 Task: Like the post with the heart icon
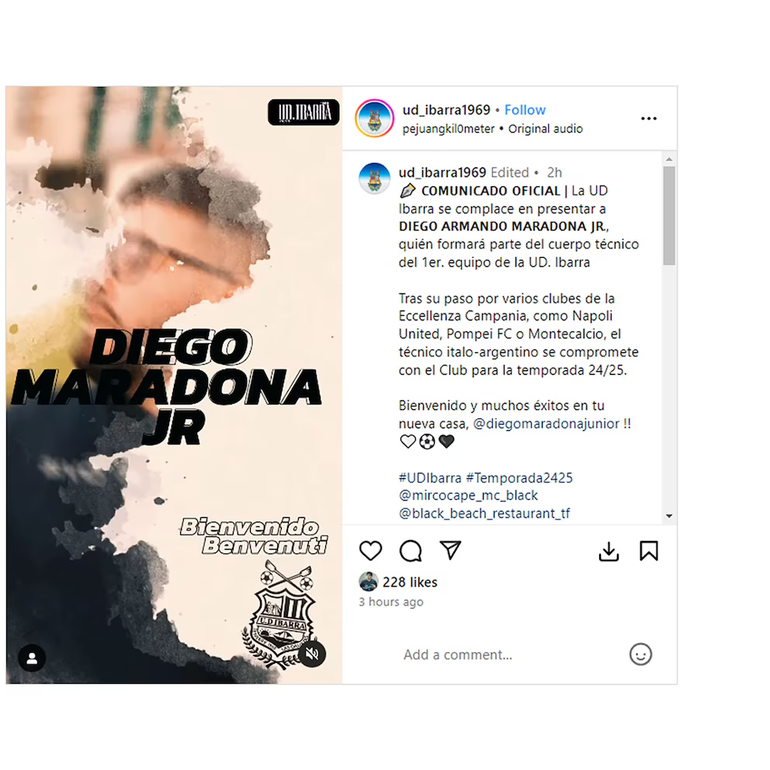click(x=370, y=550)
